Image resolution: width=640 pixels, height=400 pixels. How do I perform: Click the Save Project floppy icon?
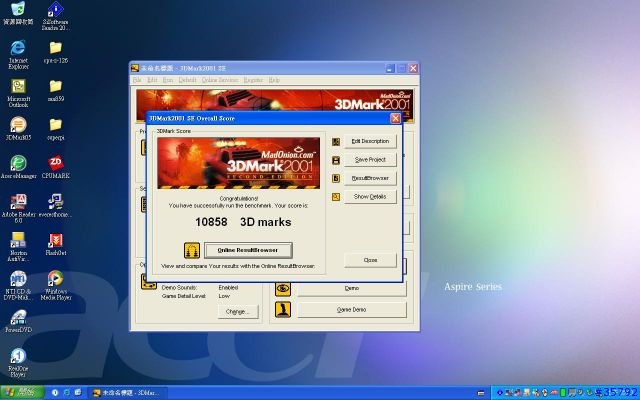point(336,160)
